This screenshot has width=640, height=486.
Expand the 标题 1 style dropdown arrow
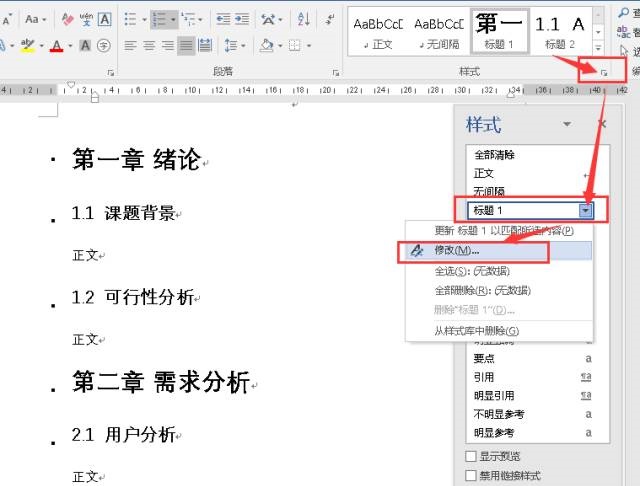[586, 210]
